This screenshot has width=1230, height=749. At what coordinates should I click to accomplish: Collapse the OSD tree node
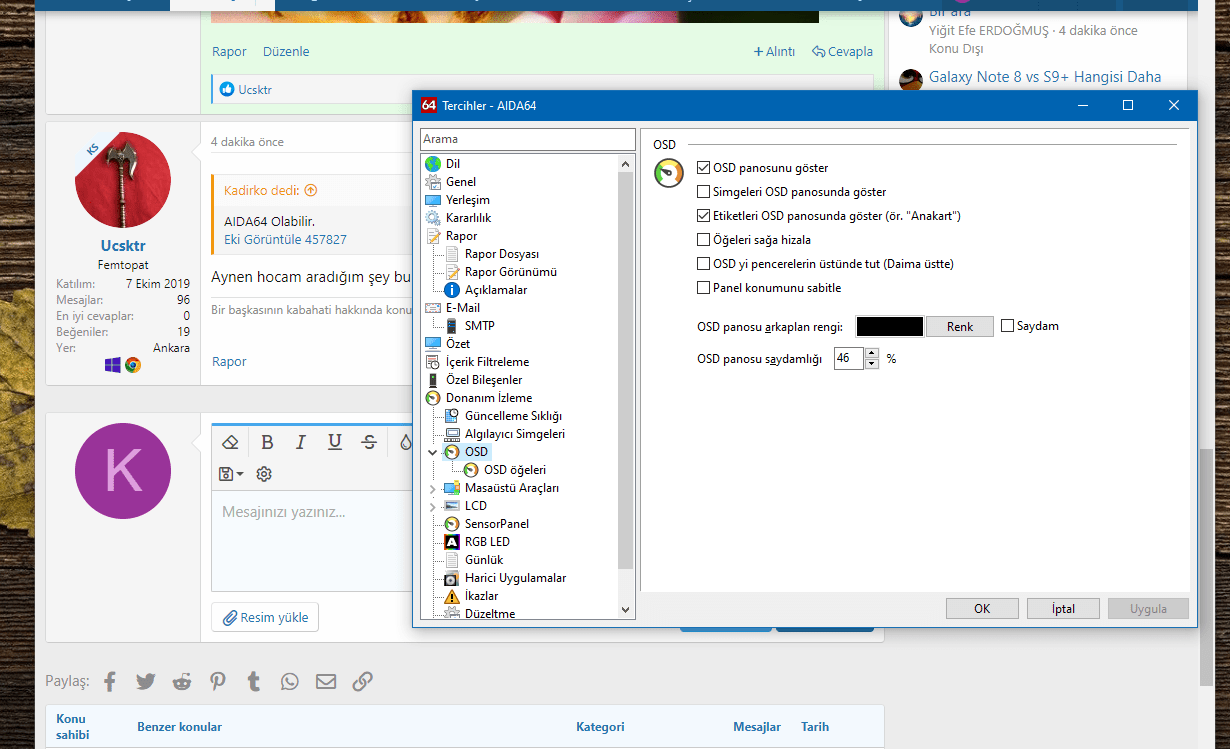tap(432, 452)
